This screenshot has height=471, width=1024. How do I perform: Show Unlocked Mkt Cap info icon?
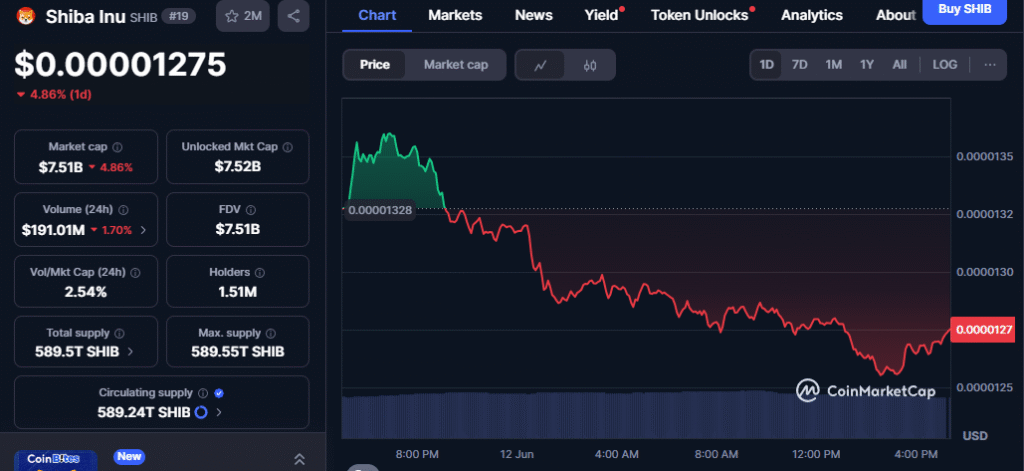pos(288,147)
